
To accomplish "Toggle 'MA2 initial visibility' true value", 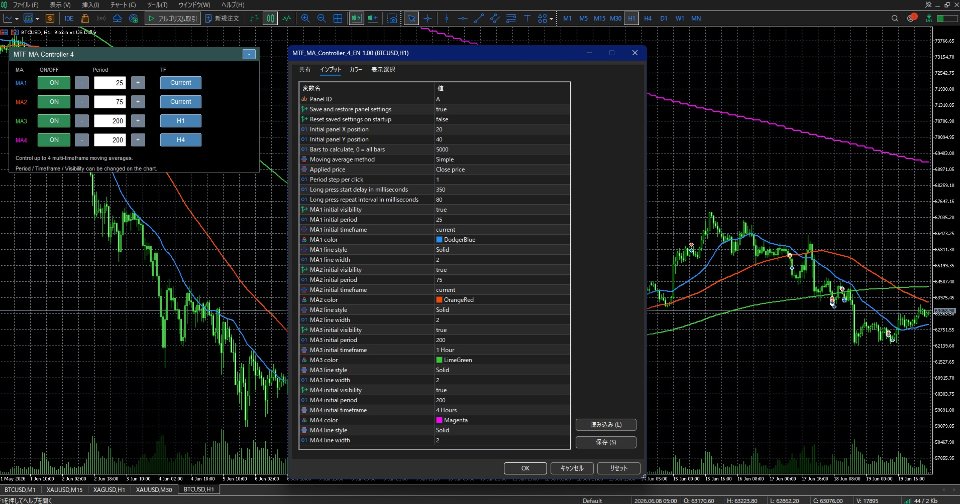I will pos(502,269).
